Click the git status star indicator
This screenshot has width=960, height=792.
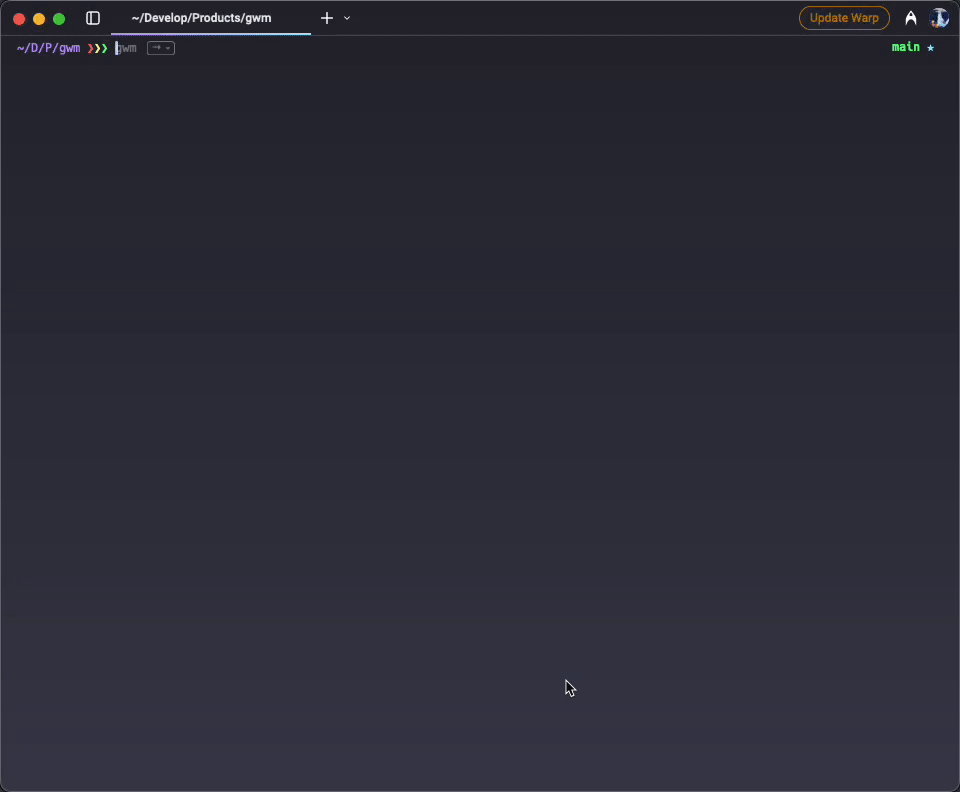[x=931, y=48]
